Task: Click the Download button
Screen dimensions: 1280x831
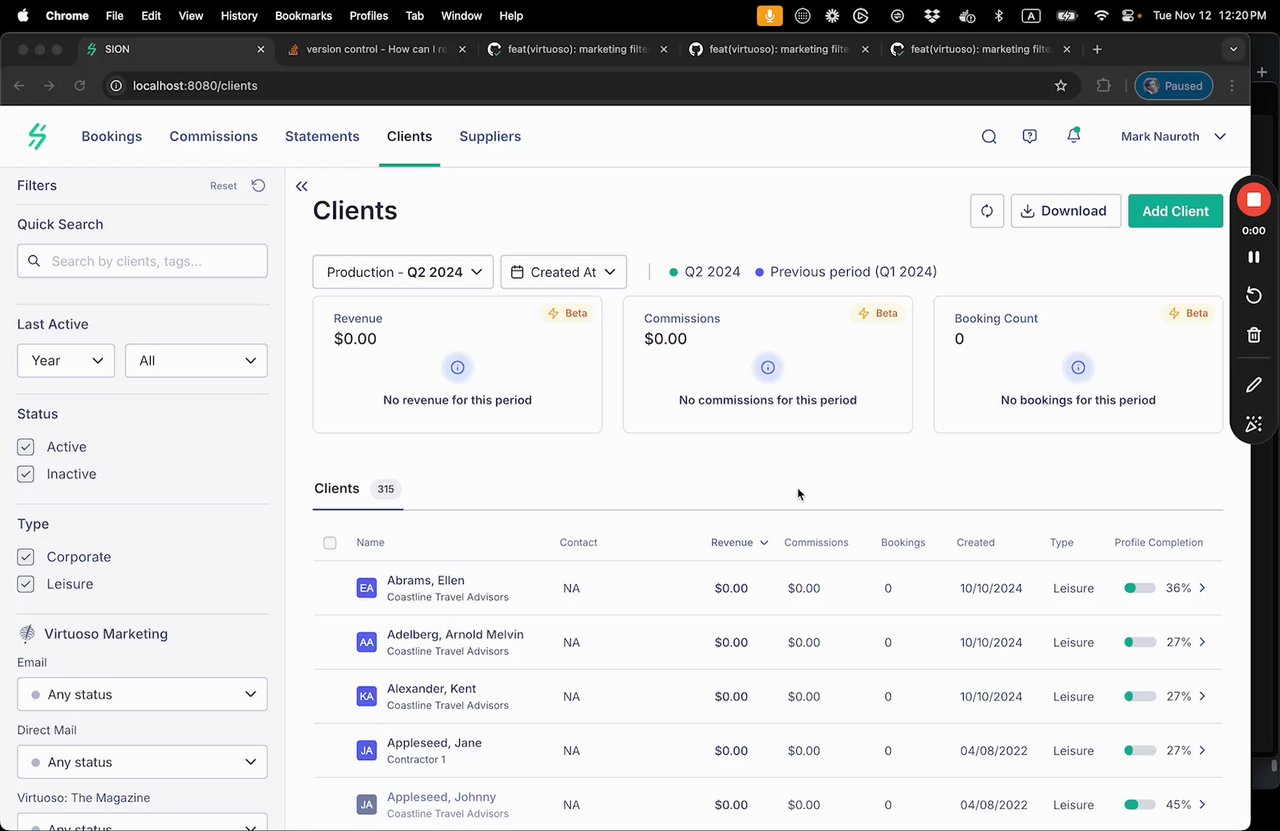Action: [1065, 211]
